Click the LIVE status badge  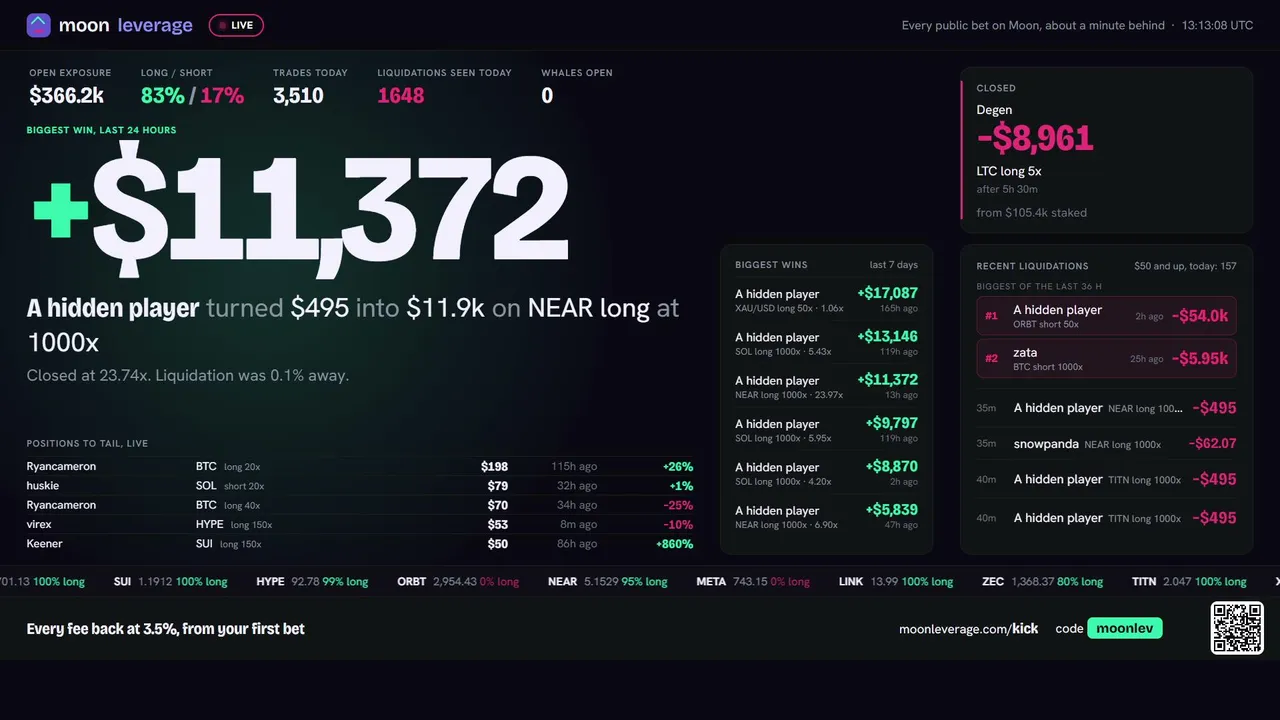click(236, 25)
